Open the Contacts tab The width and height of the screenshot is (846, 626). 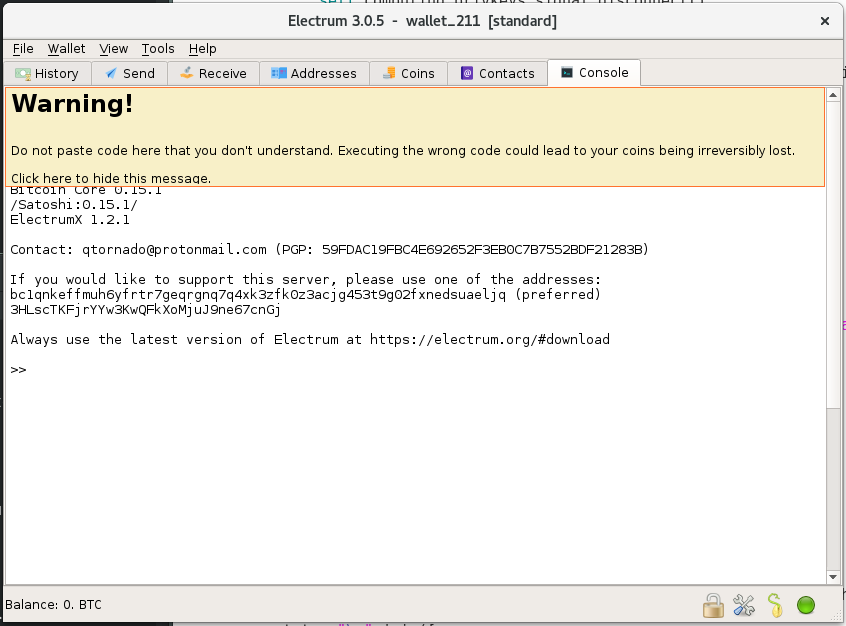(x=497, y=73)
